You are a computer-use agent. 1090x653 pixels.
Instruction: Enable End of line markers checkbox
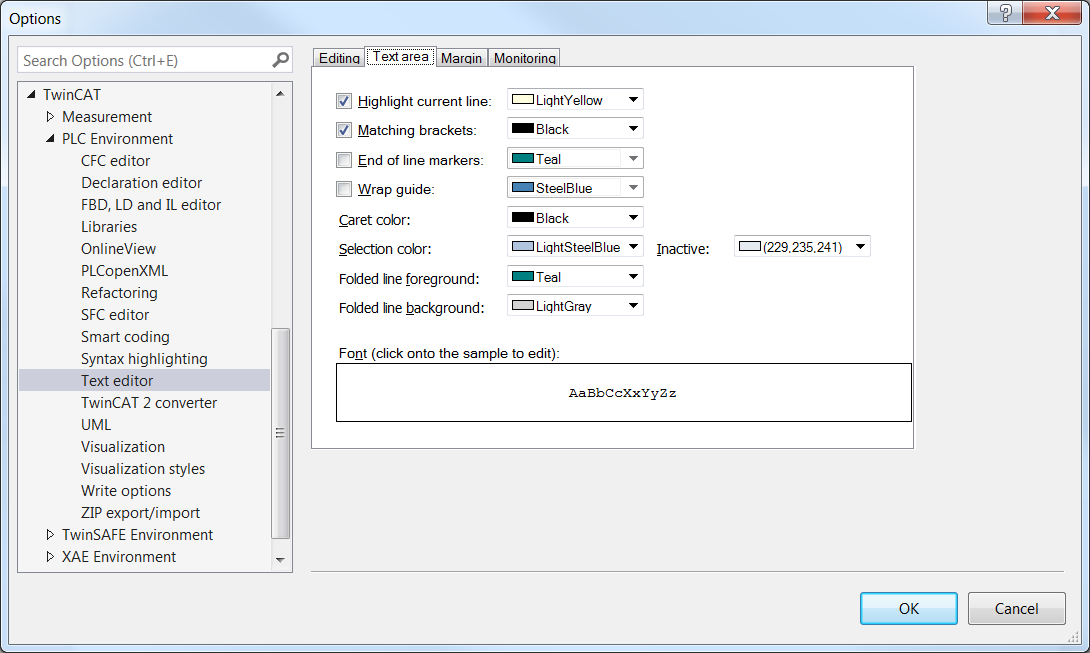pos(343,160)
